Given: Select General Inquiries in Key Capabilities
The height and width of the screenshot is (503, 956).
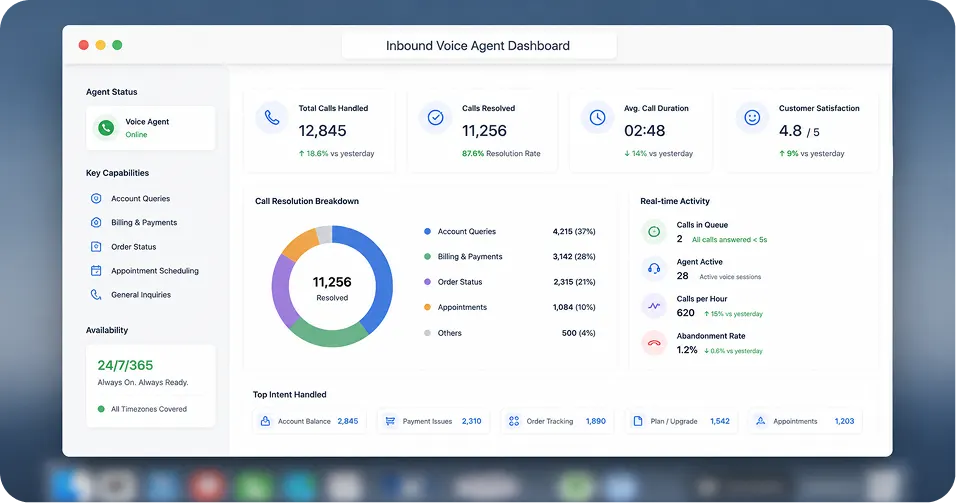Looking at the screenshot, I should tap(141, 294).
